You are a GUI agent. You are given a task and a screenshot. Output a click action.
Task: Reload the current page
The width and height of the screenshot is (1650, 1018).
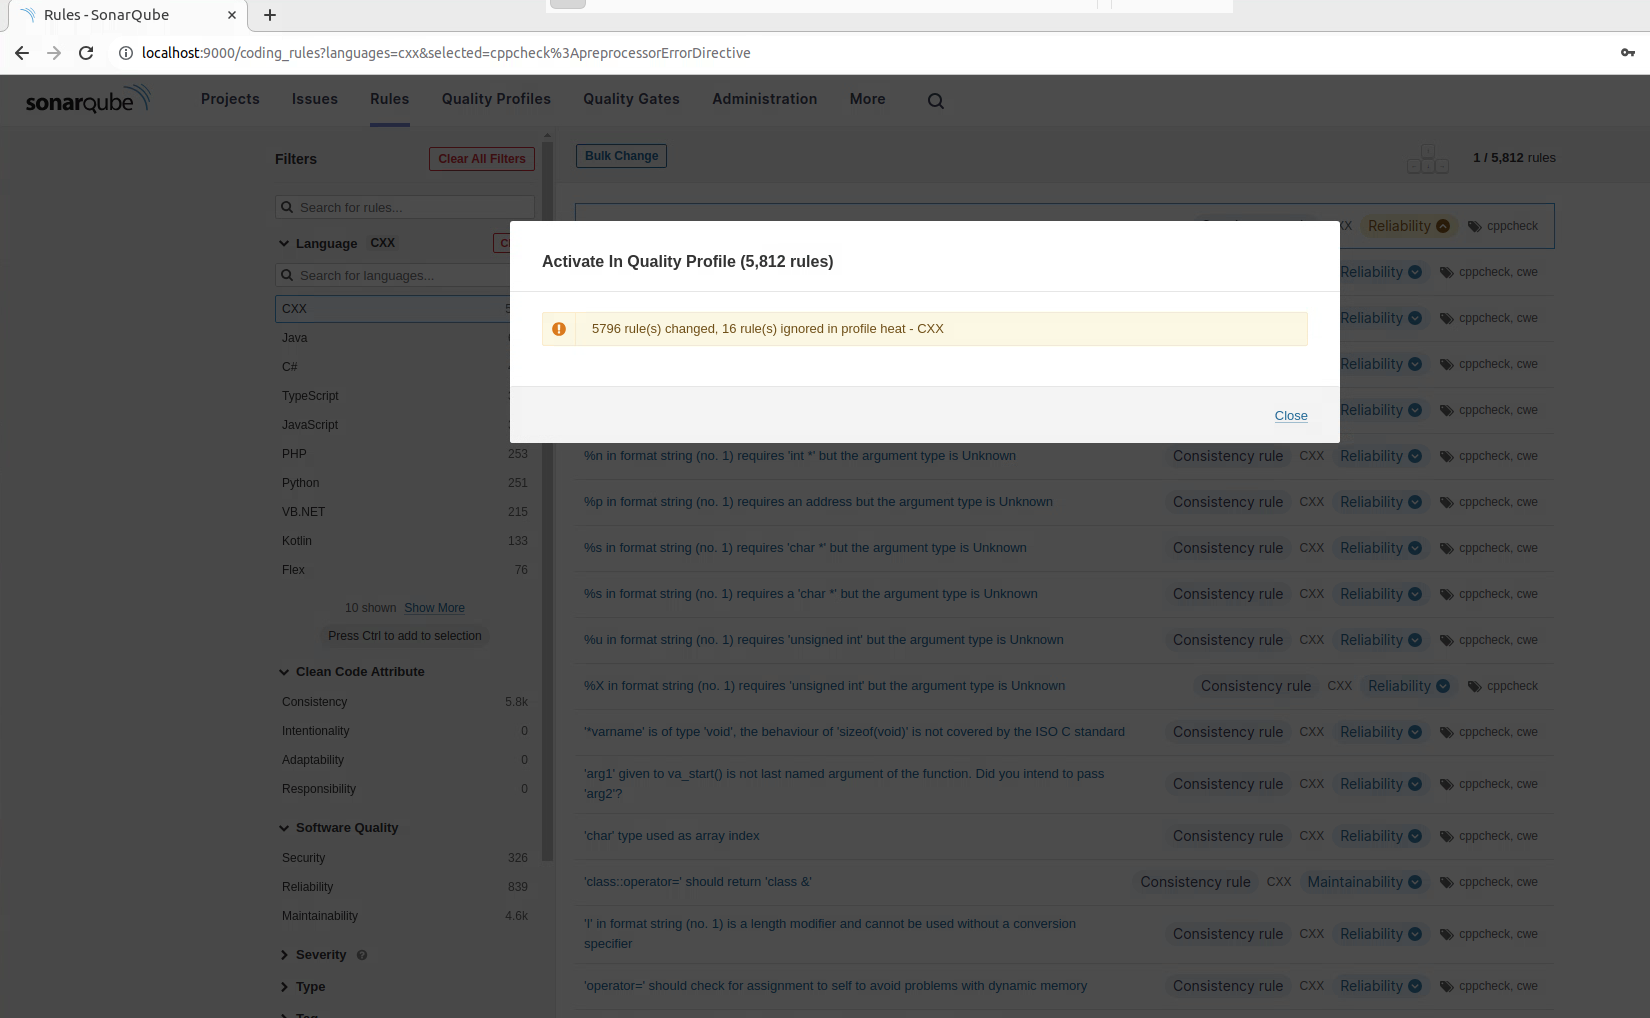coord(86,53)
